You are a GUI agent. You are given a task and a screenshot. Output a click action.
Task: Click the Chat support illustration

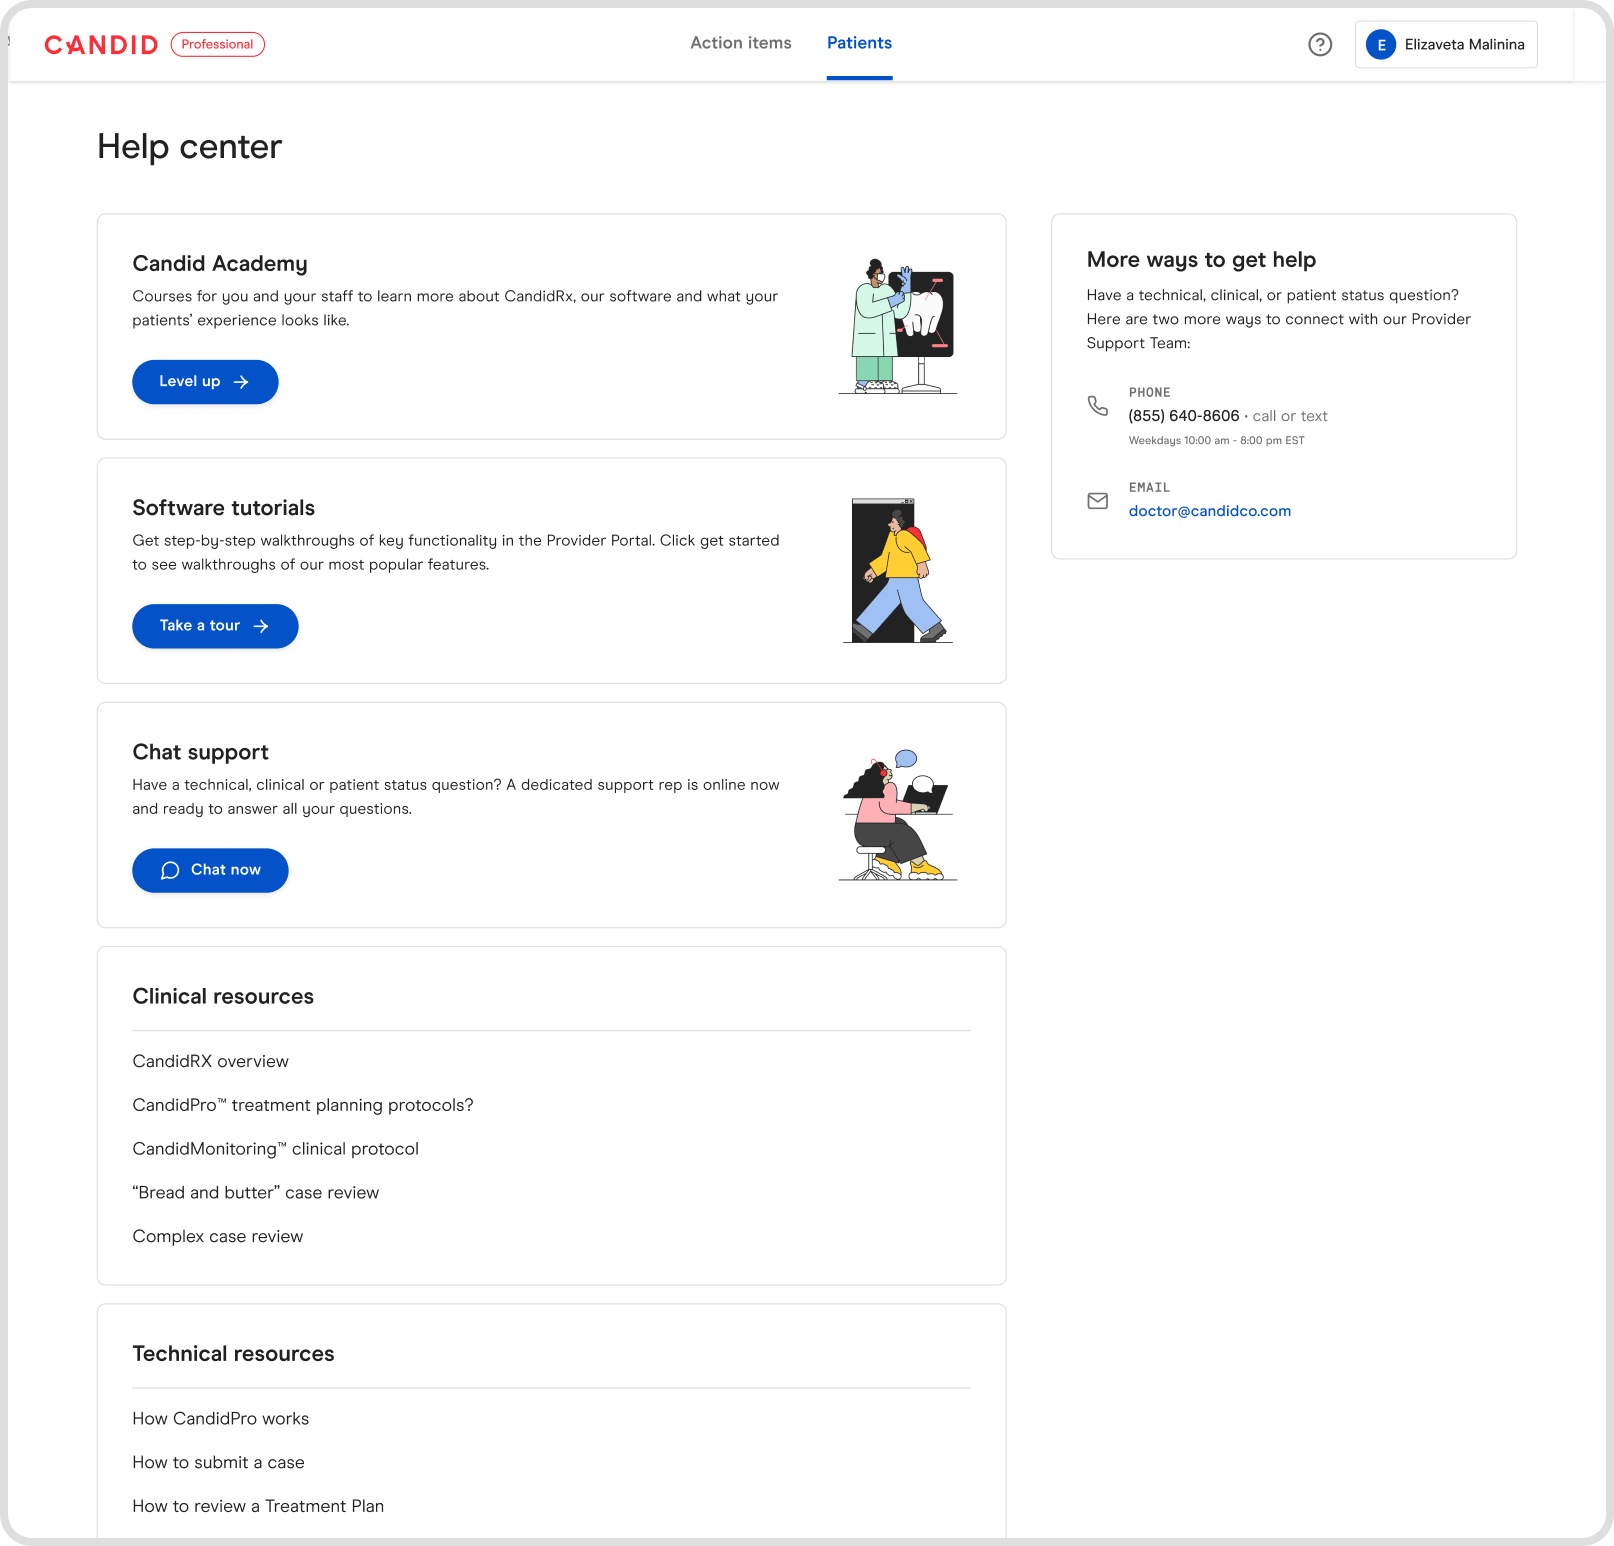coord(898,815)
